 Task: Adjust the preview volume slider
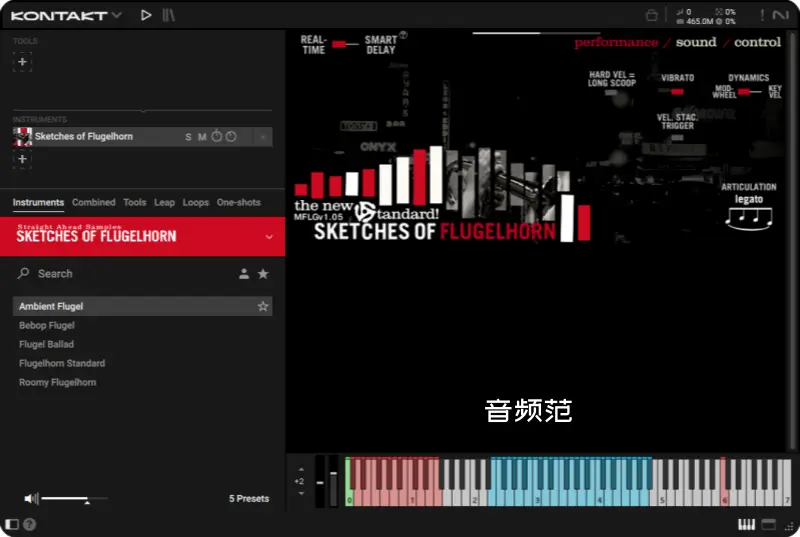(74, 498)
